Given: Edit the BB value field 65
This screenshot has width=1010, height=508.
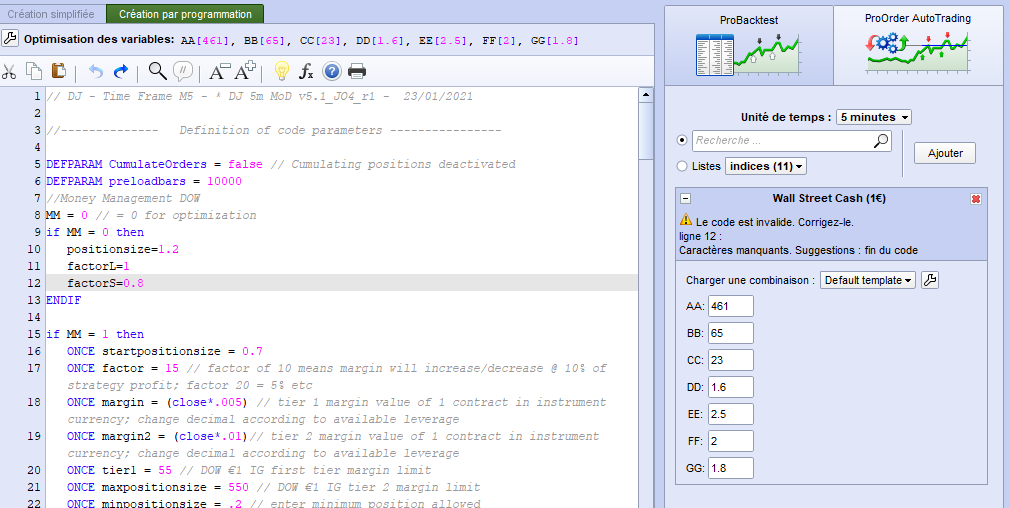Looking at the screenshot, I should [730, 334].
